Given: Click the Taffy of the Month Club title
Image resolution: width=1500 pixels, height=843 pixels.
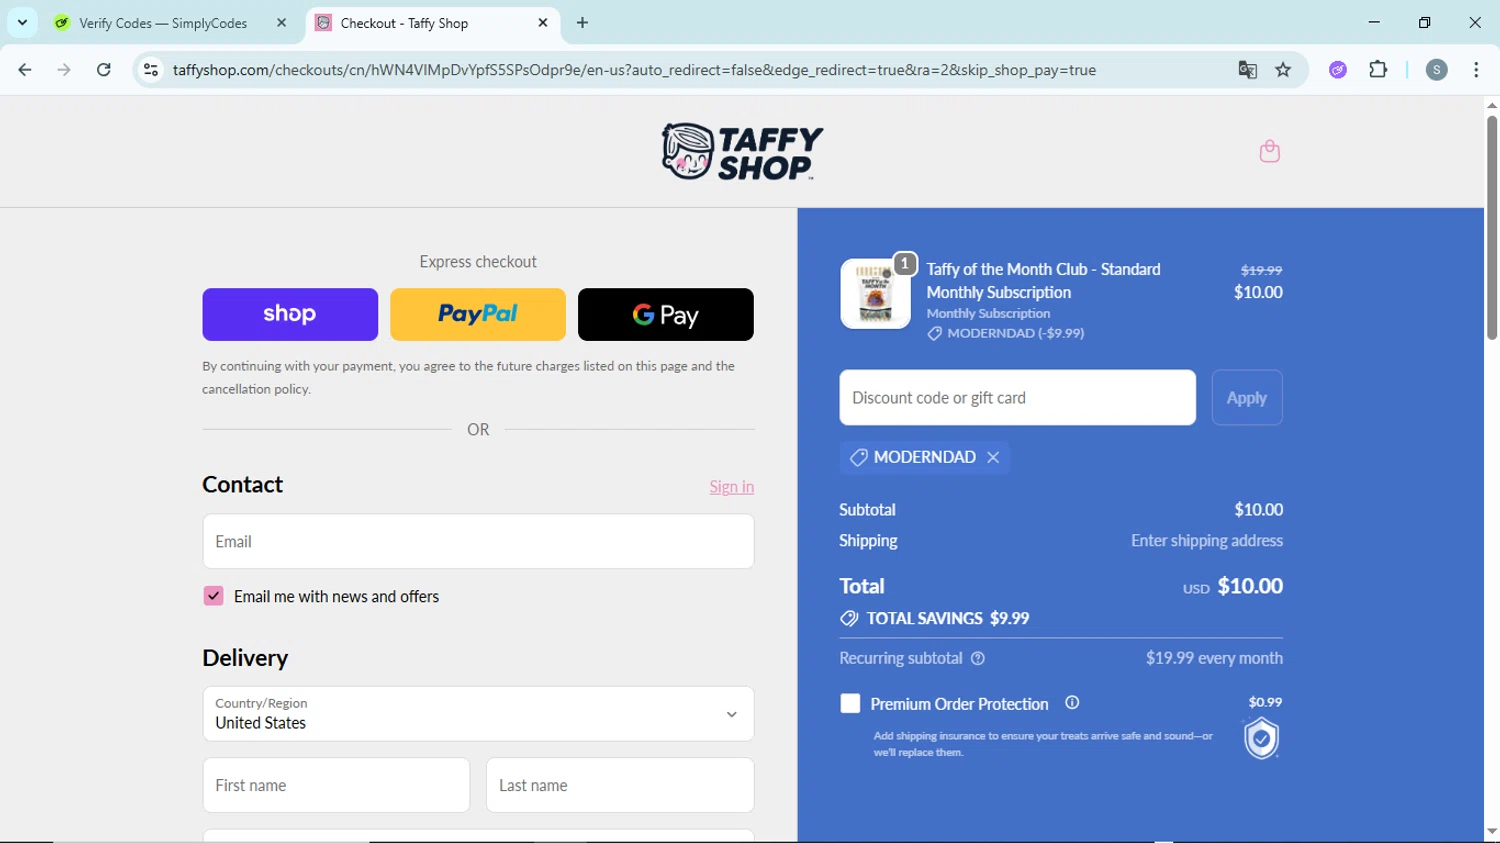Looking at the screenshot, I should pyautogui.click(x=1043, y=281).
